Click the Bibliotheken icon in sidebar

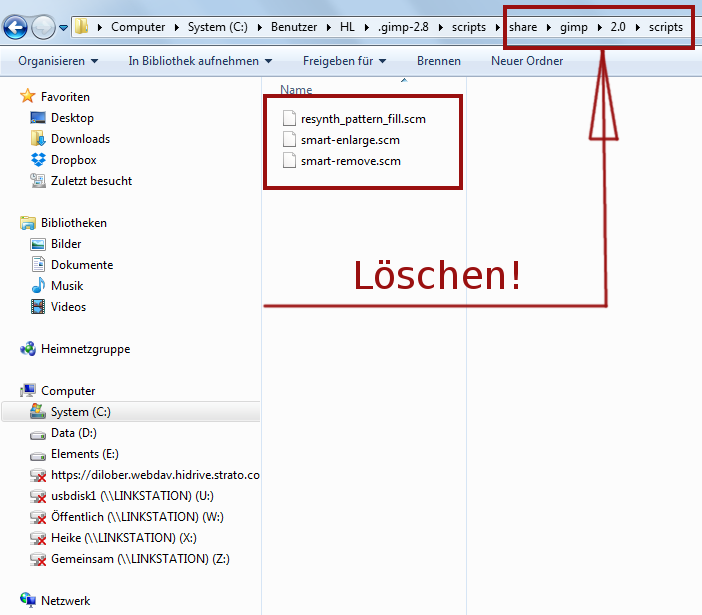[28, 223]
